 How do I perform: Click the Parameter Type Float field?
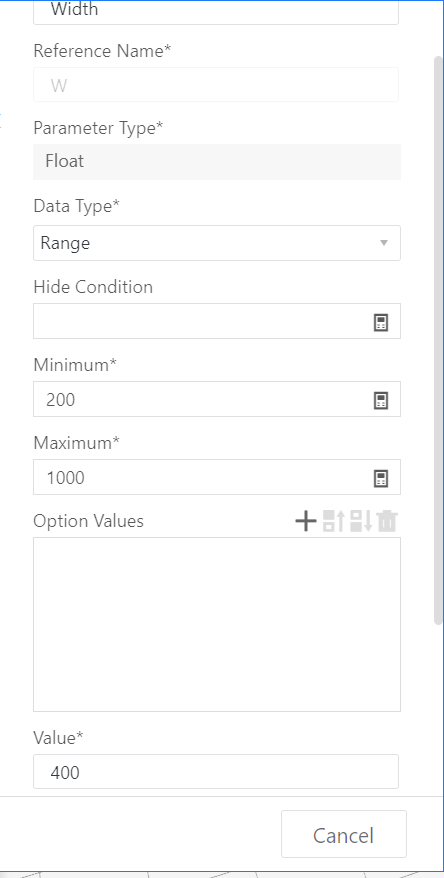click(x=217, y=162)
